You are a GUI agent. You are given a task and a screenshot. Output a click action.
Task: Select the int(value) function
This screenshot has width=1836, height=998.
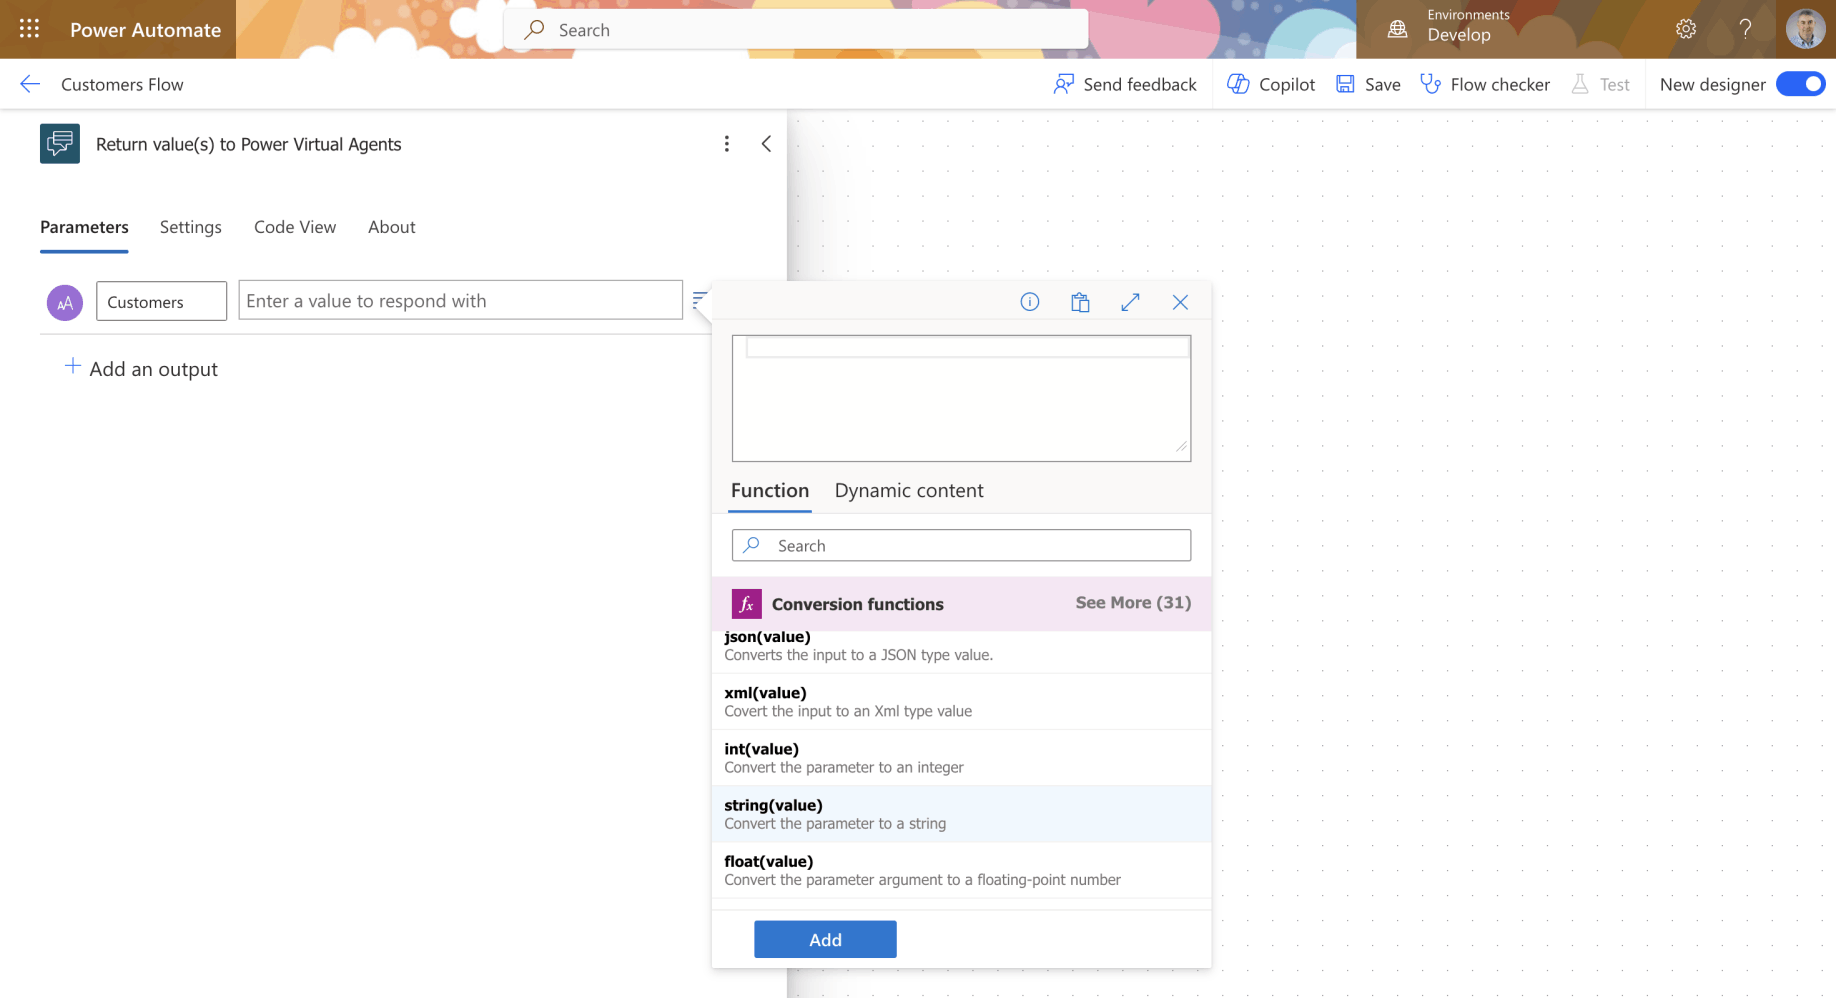pos(961,758)
